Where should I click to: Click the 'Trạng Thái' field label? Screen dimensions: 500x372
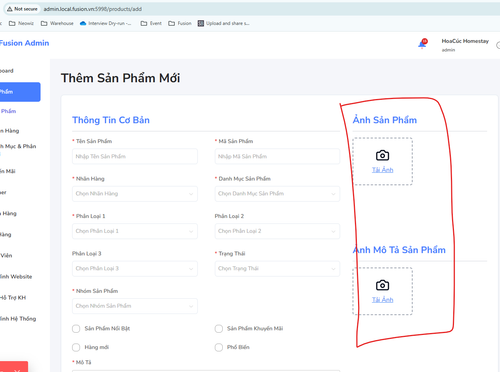click(x=232, y=254)
